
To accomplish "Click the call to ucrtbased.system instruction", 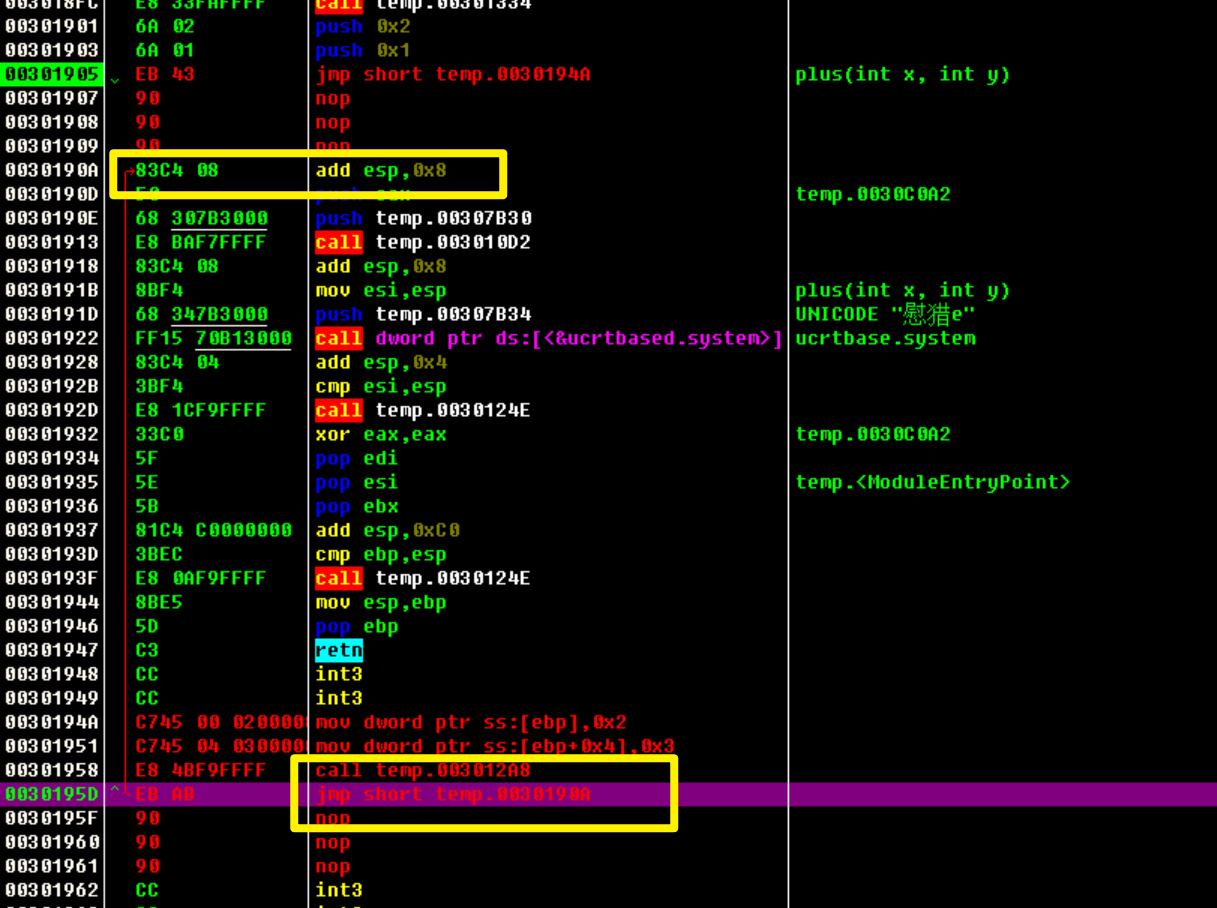I will tap(548, 338).
